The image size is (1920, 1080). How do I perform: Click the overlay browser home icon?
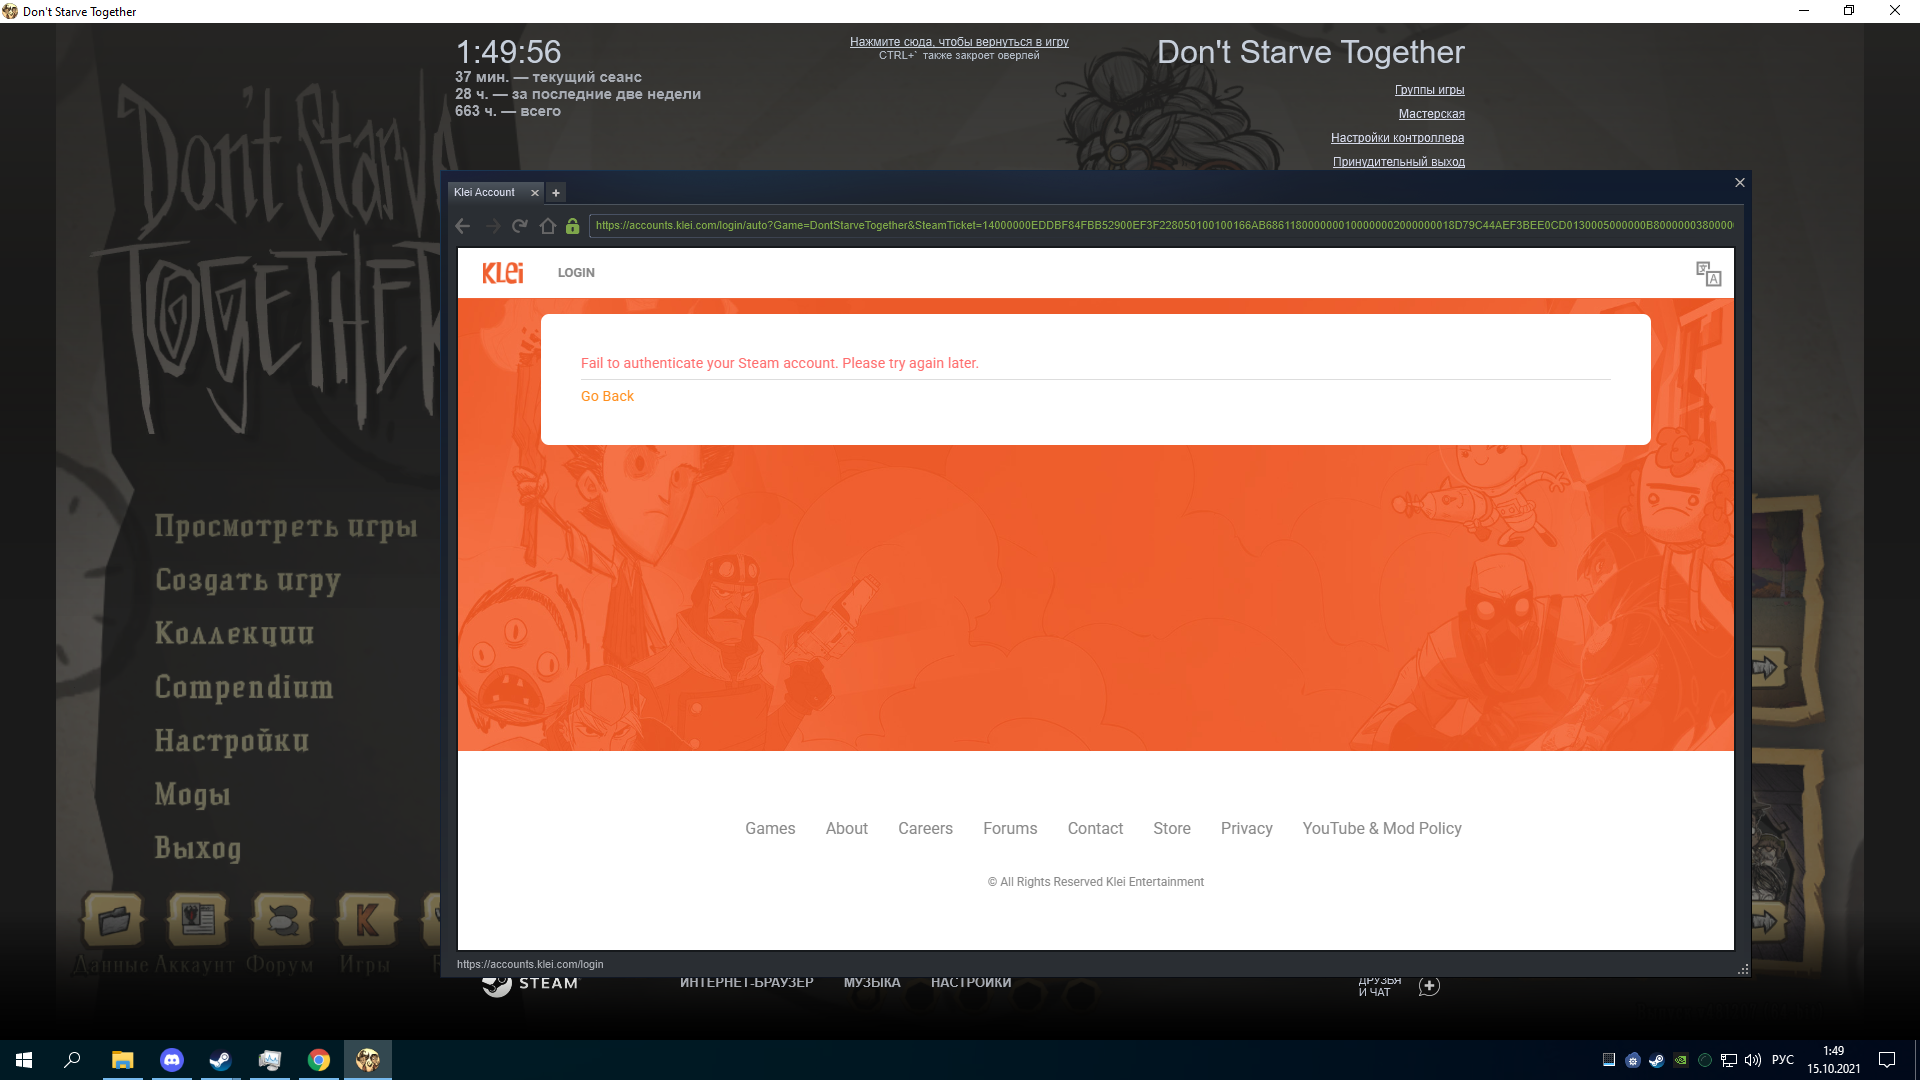pyautogui.click(x=547, y=226)
